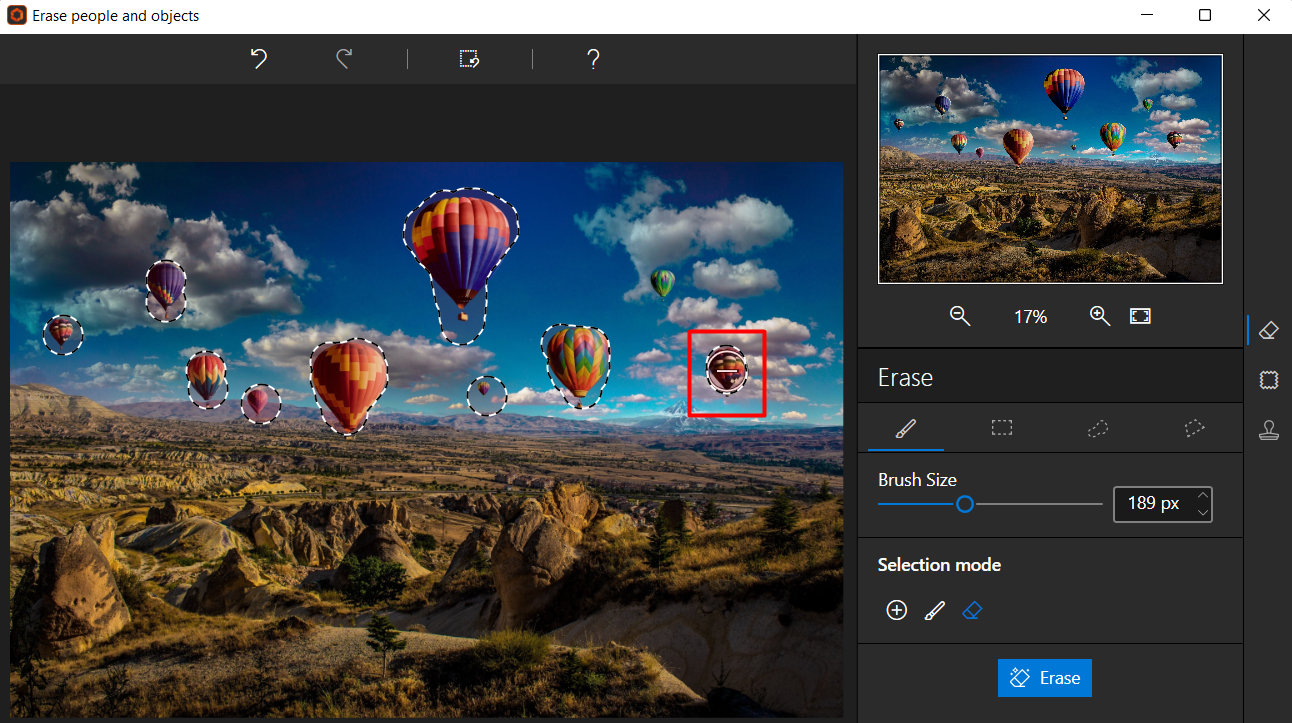1292x723 pixels.
Task: Switch to polygonal selection tab
Action: click(x=1194, y=428)
